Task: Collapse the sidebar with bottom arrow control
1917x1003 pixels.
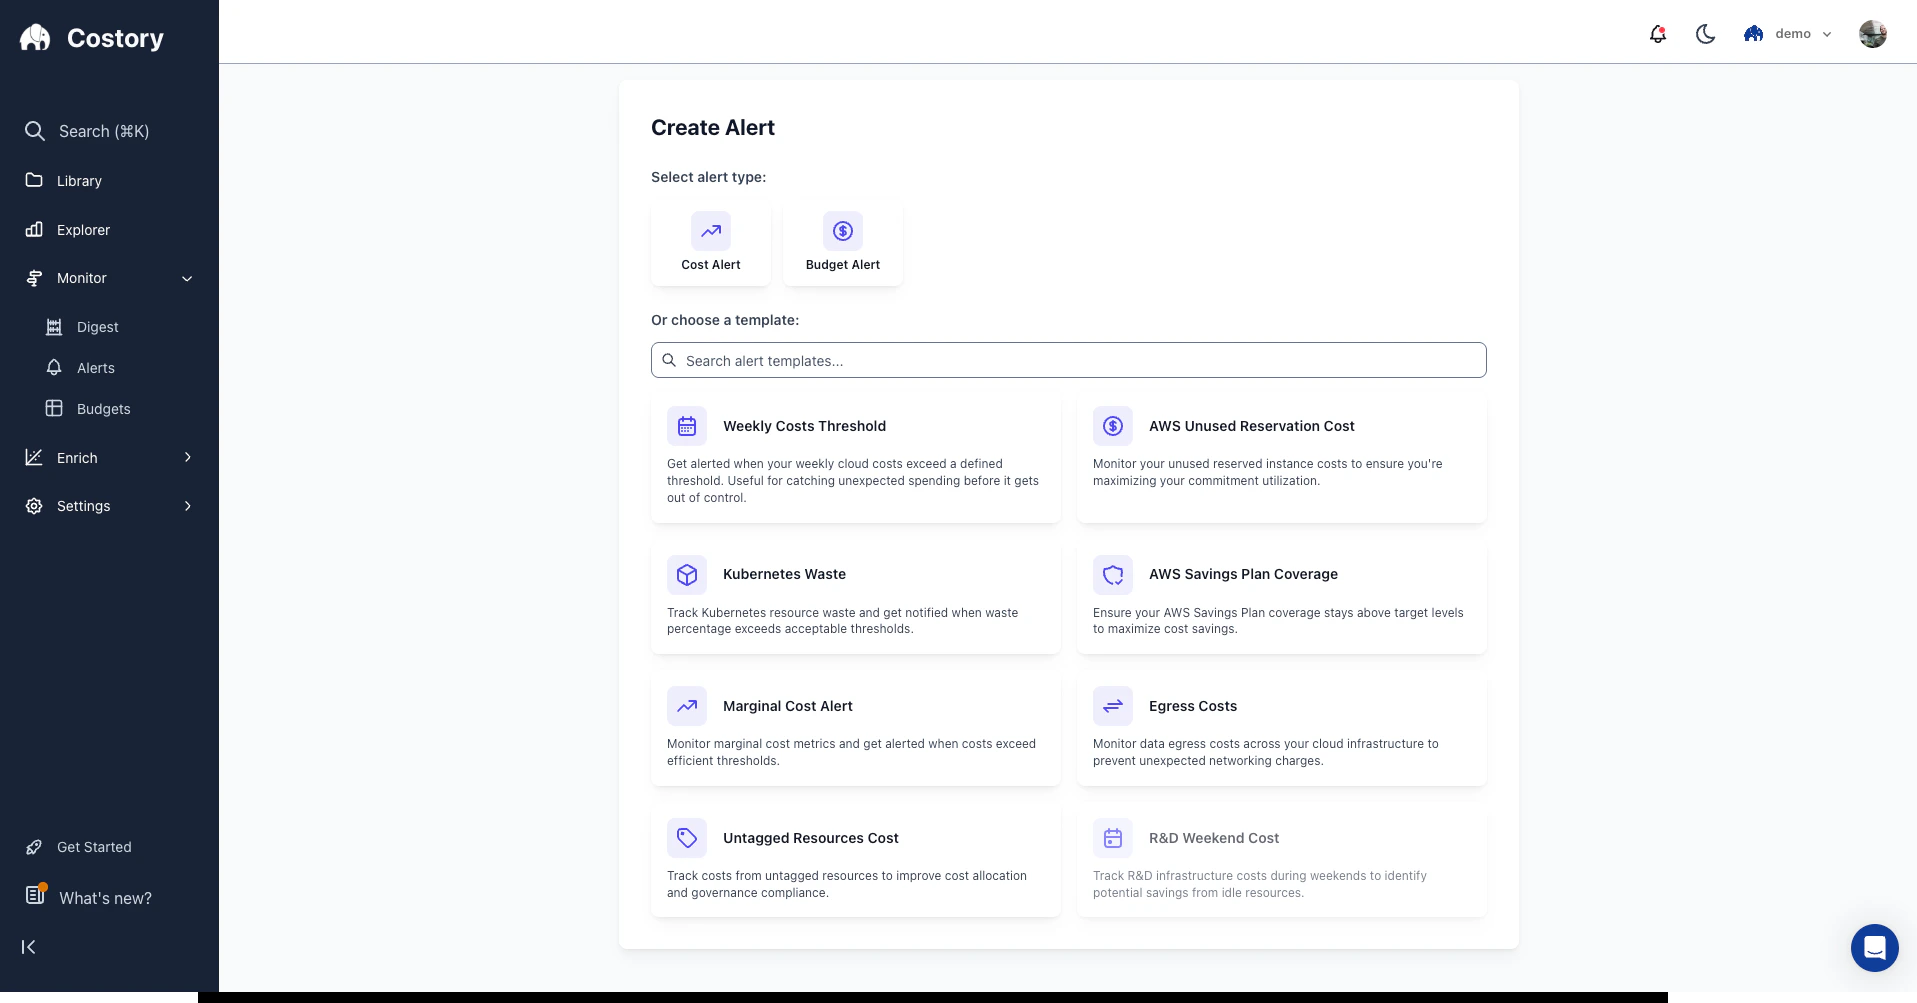Action: 28,947
